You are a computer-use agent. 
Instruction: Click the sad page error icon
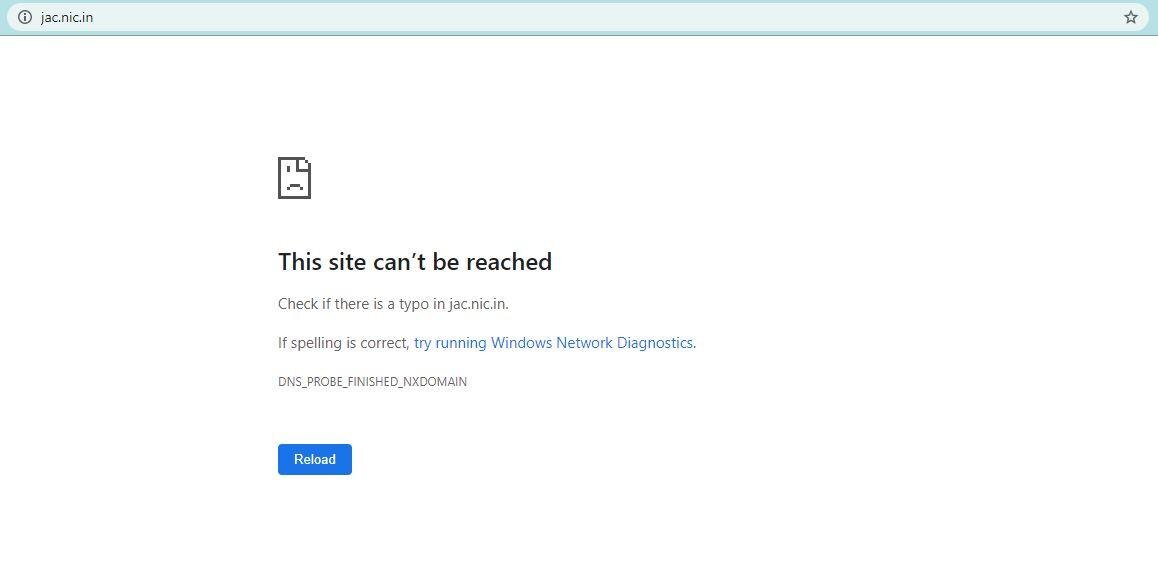coord(294,178)
